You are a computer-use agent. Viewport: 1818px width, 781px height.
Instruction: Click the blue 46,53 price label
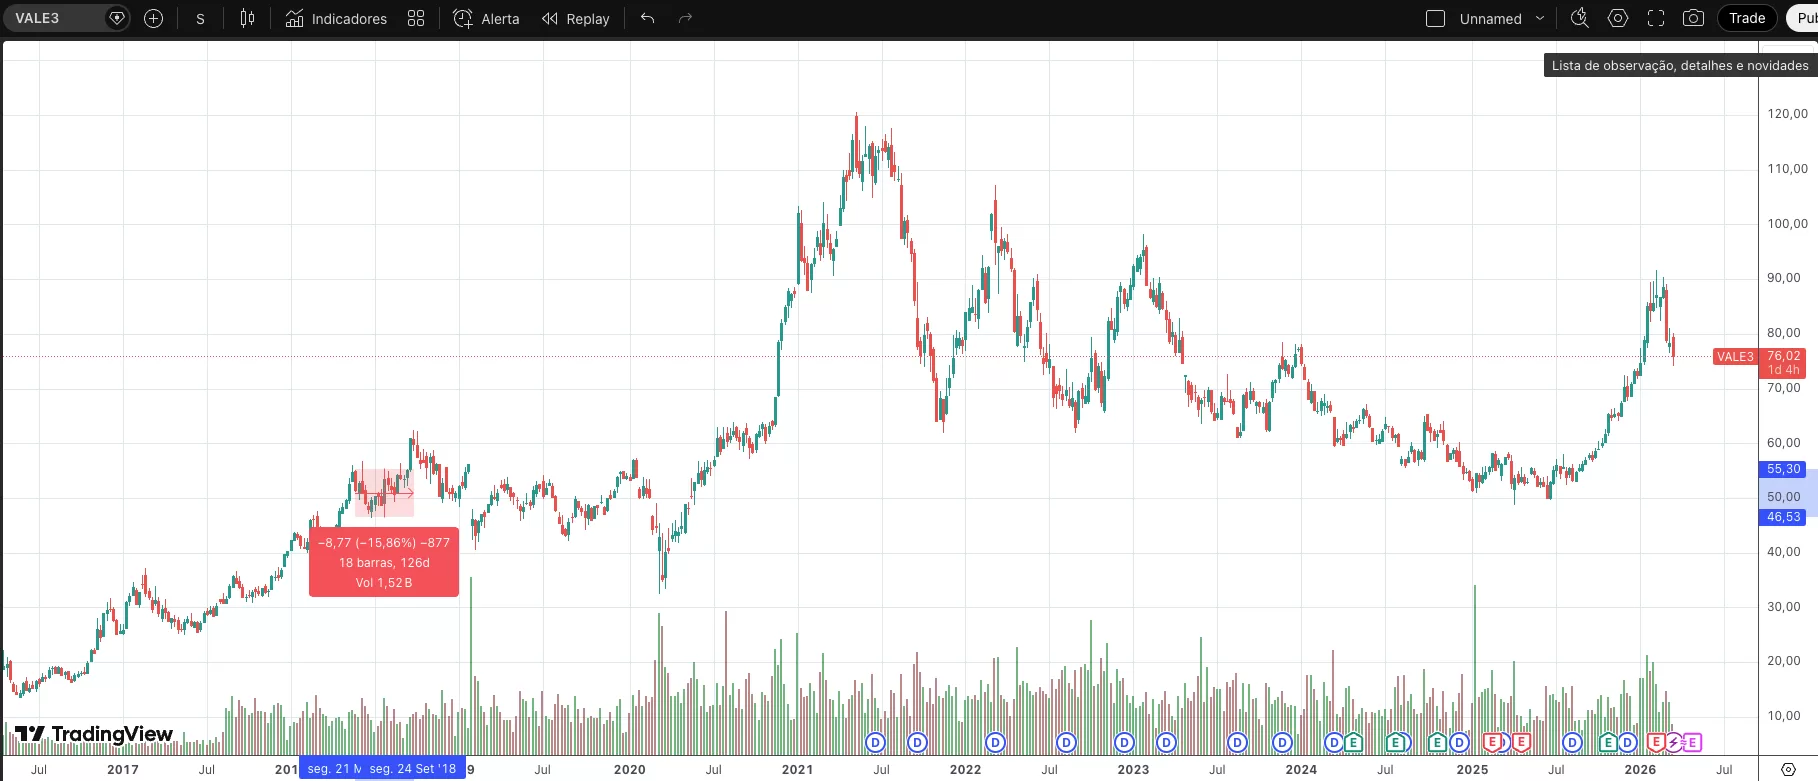[1783, 517]
